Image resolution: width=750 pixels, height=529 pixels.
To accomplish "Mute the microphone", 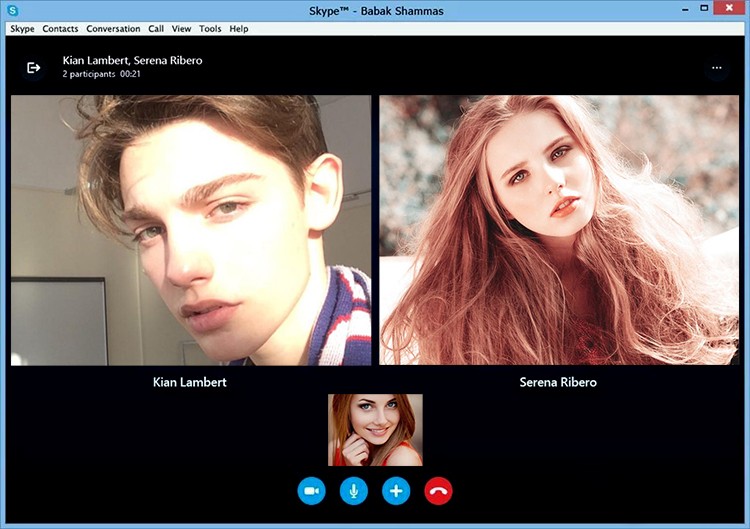I will [354, 491].
